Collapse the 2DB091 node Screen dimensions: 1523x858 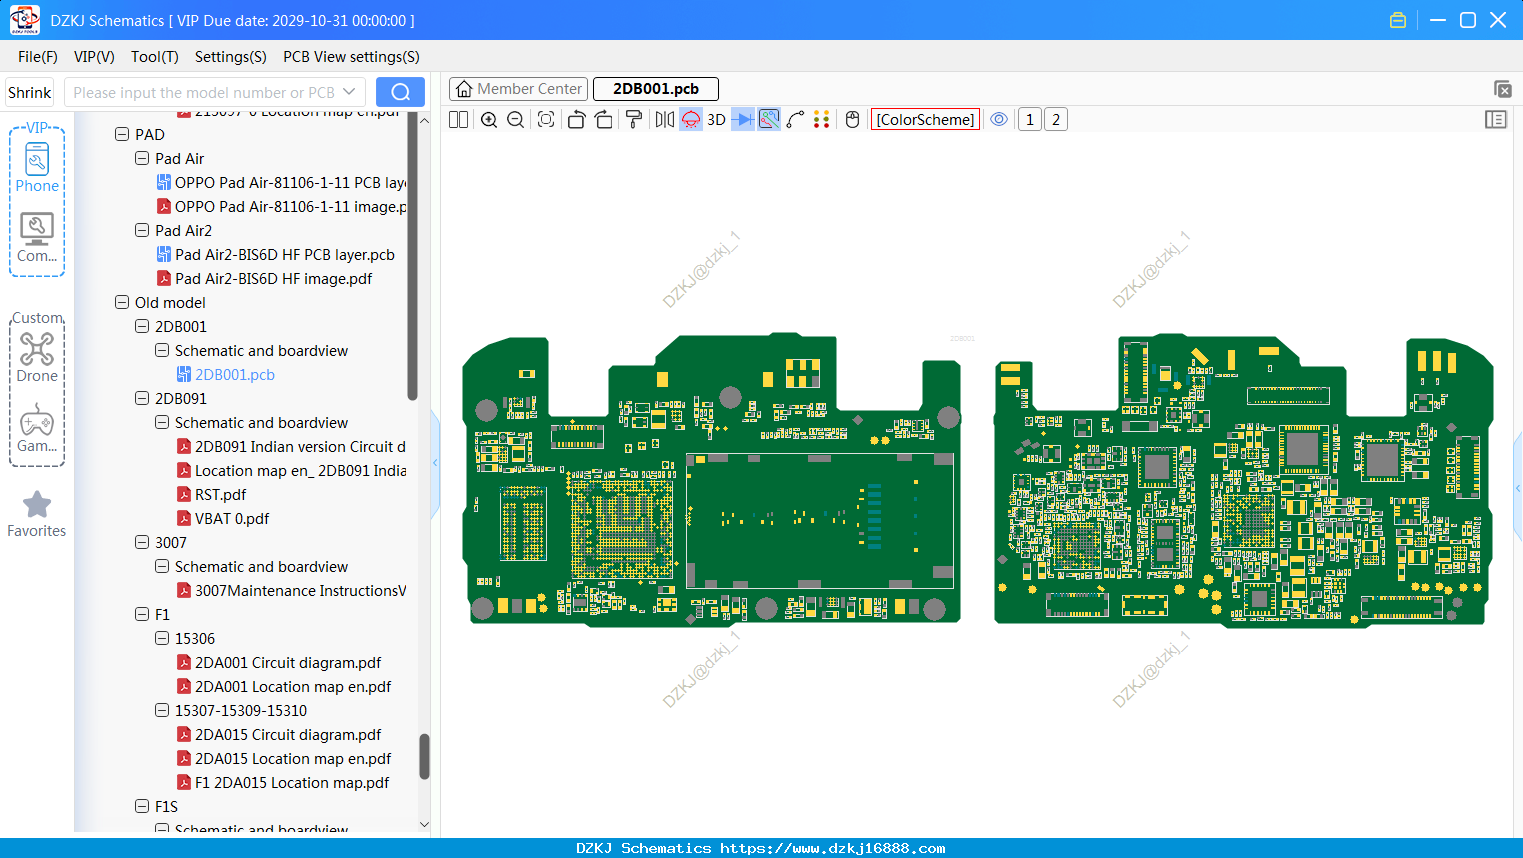pos(142,398)
